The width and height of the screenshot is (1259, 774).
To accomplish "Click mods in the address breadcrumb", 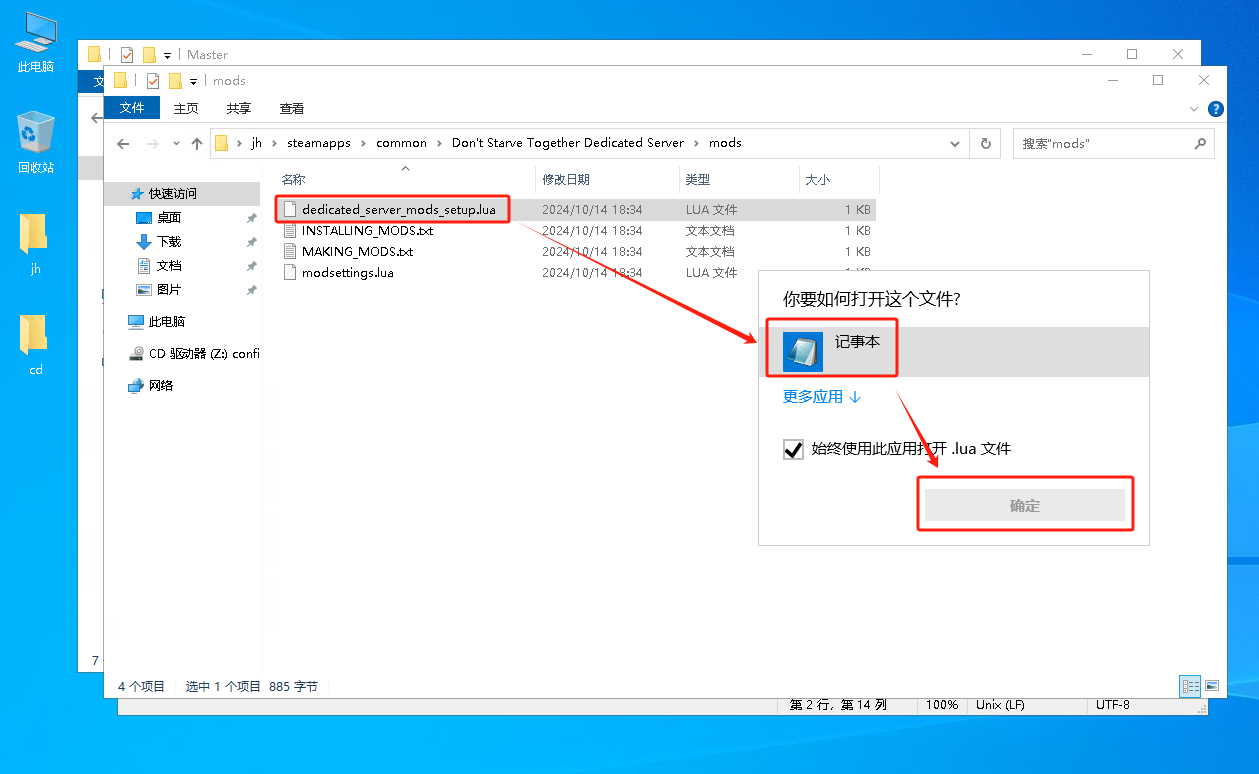I will pos(725,143).
